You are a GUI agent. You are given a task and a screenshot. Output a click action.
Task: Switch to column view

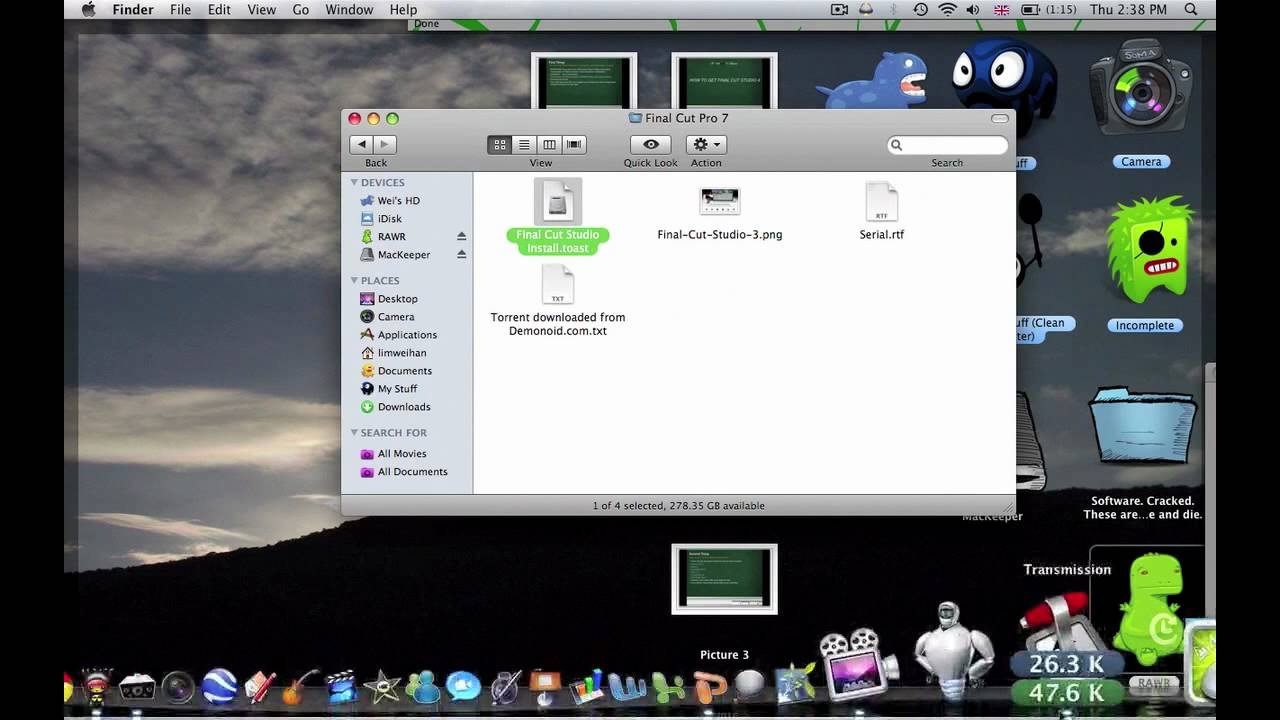click(549, 145)
